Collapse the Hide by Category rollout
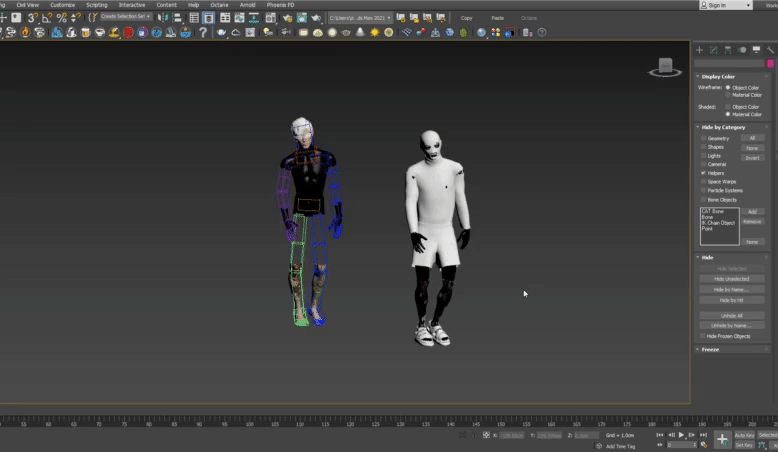The image size is (778, 452). (723, 127)
